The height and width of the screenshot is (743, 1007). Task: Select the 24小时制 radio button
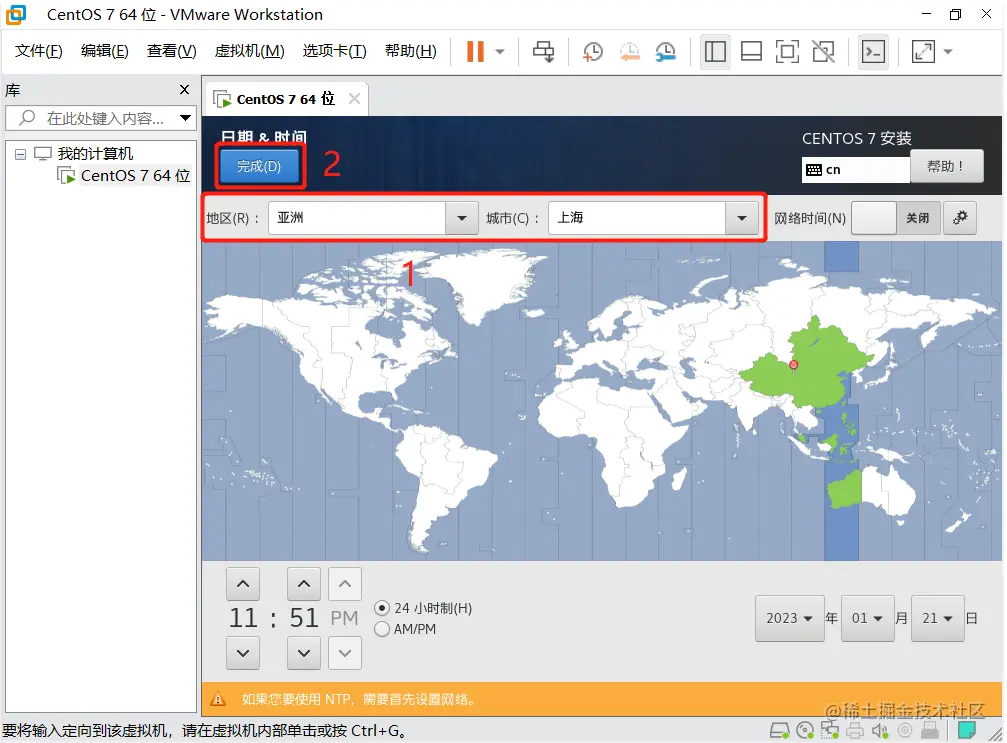click(x=381, y=608)
